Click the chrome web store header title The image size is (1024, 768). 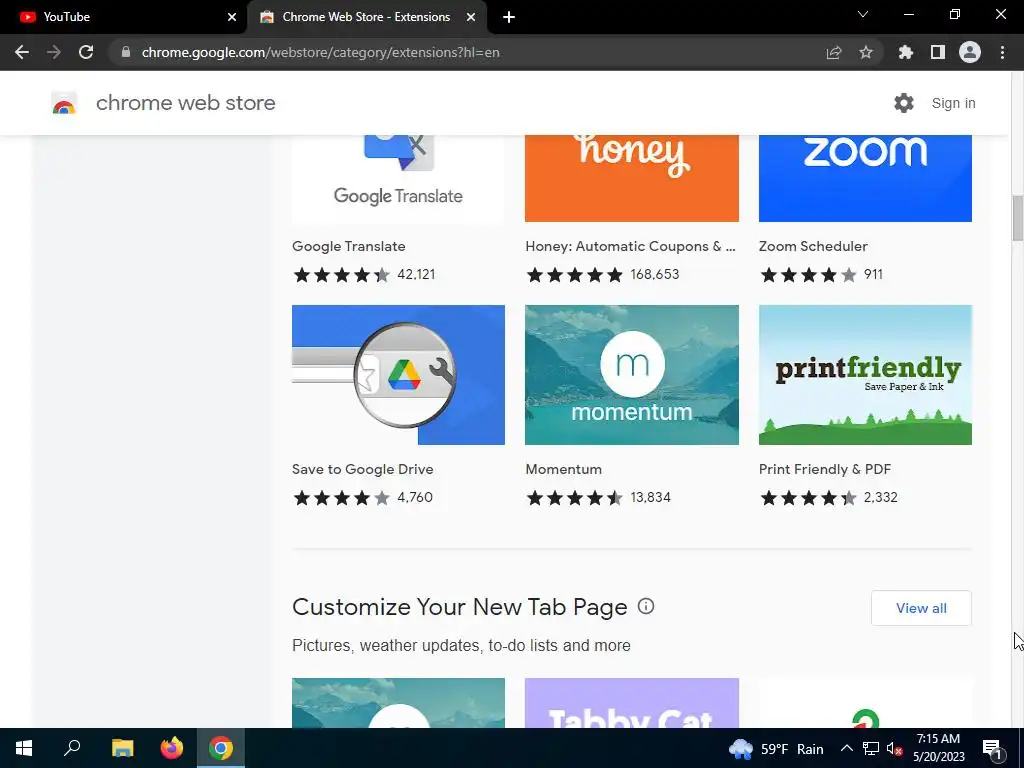click(x=185, y=103)
